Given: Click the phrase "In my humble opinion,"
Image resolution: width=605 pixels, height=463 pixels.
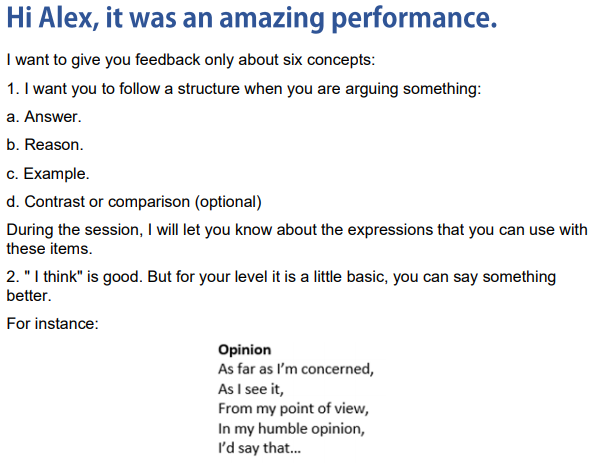Looking at the screenshot, I should pyautogui.click(x=290, y=429).
